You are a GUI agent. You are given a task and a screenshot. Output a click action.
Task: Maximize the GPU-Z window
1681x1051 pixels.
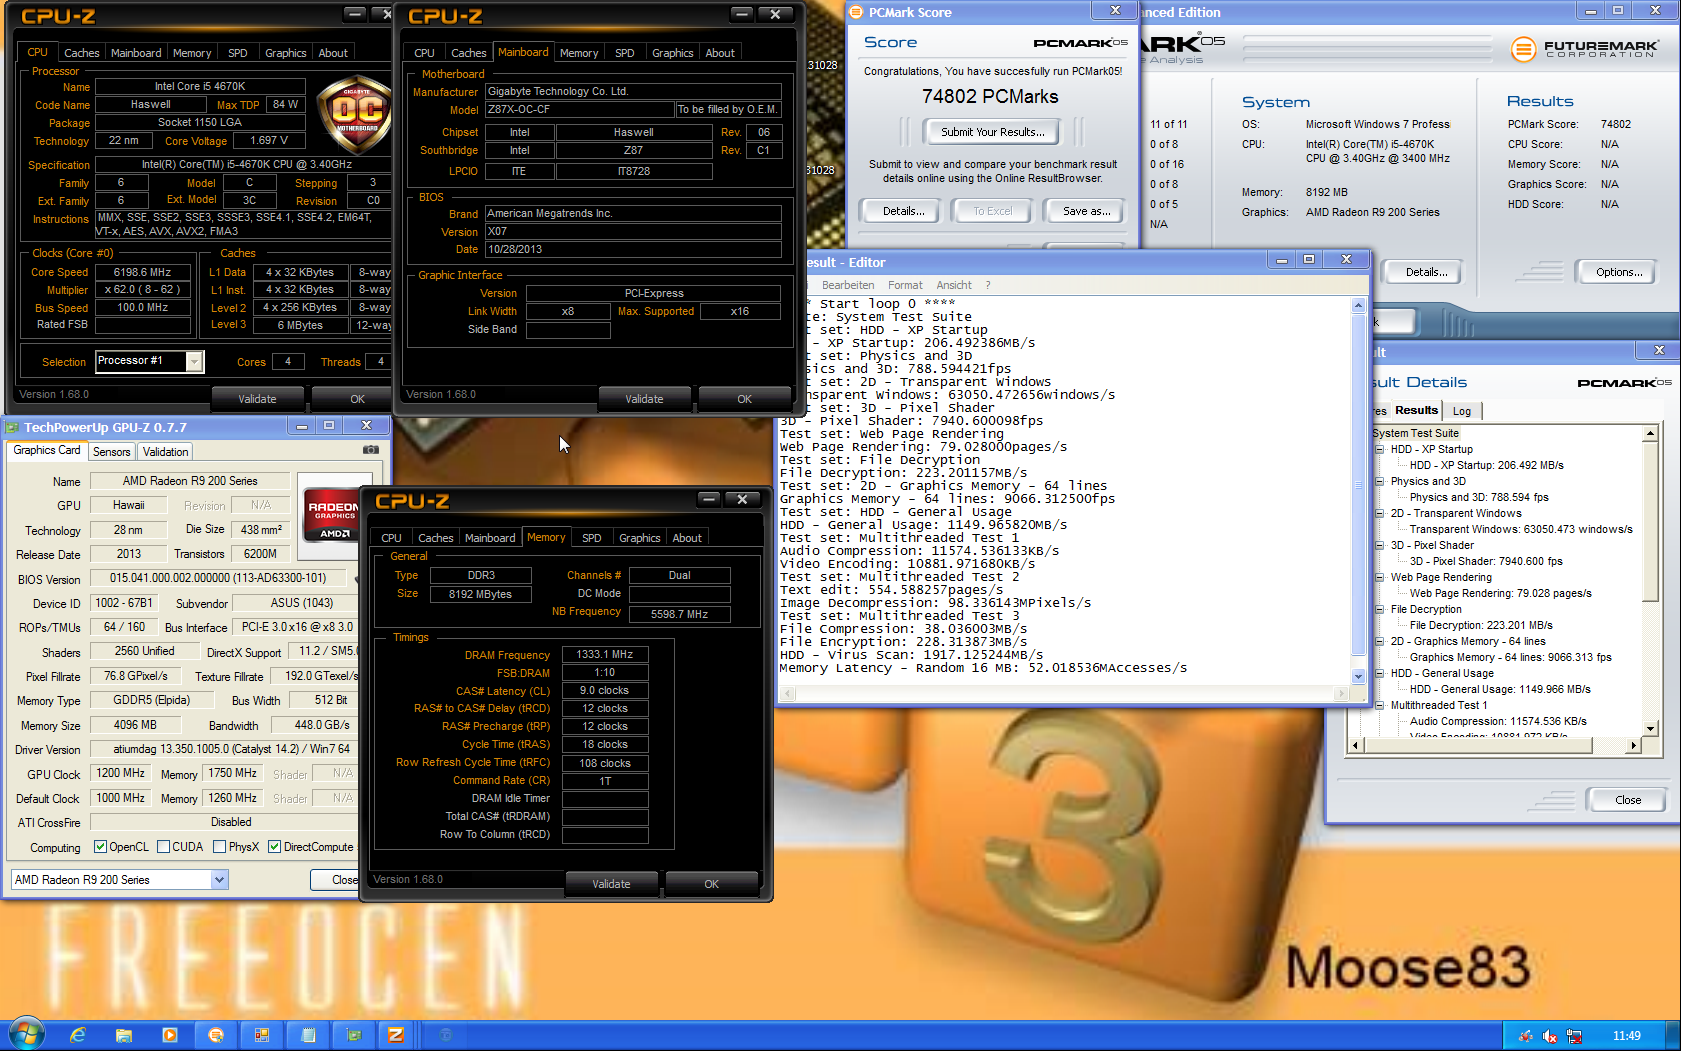(329, 425)
